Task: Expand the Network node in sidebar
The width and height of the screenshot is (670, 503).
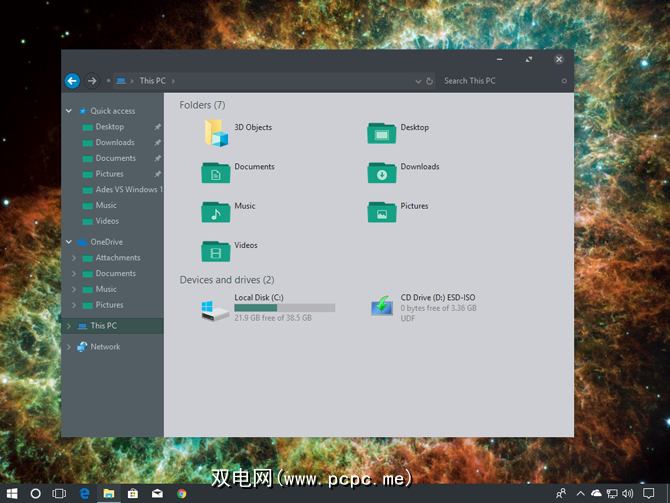Action: click(x=69, y=347)
